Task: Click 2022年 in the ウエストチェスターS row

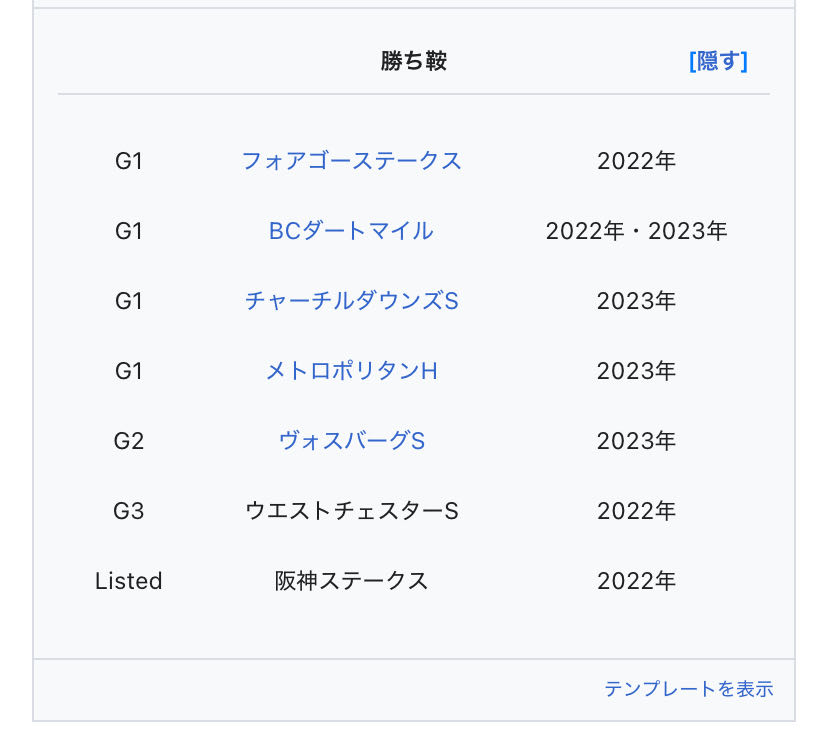Action: [x=636, y=511]
